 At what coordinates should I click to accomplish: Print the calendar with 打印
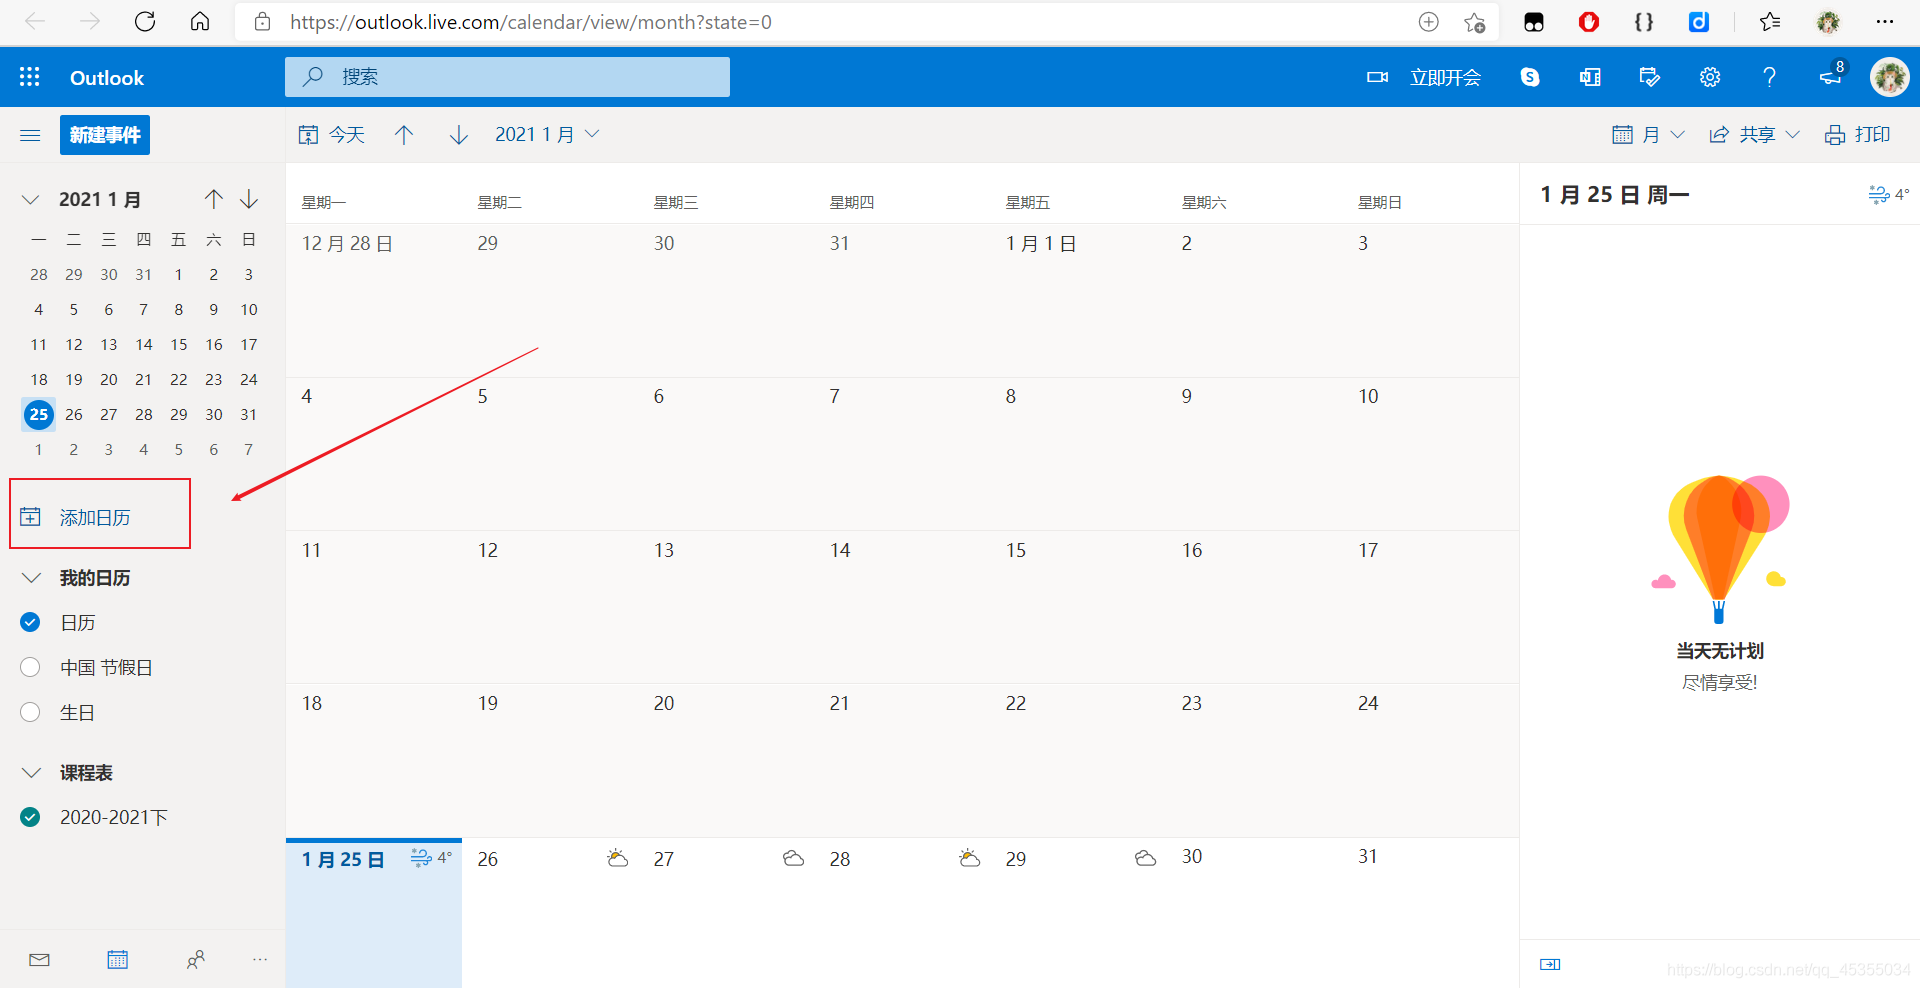click(1858, 135)
